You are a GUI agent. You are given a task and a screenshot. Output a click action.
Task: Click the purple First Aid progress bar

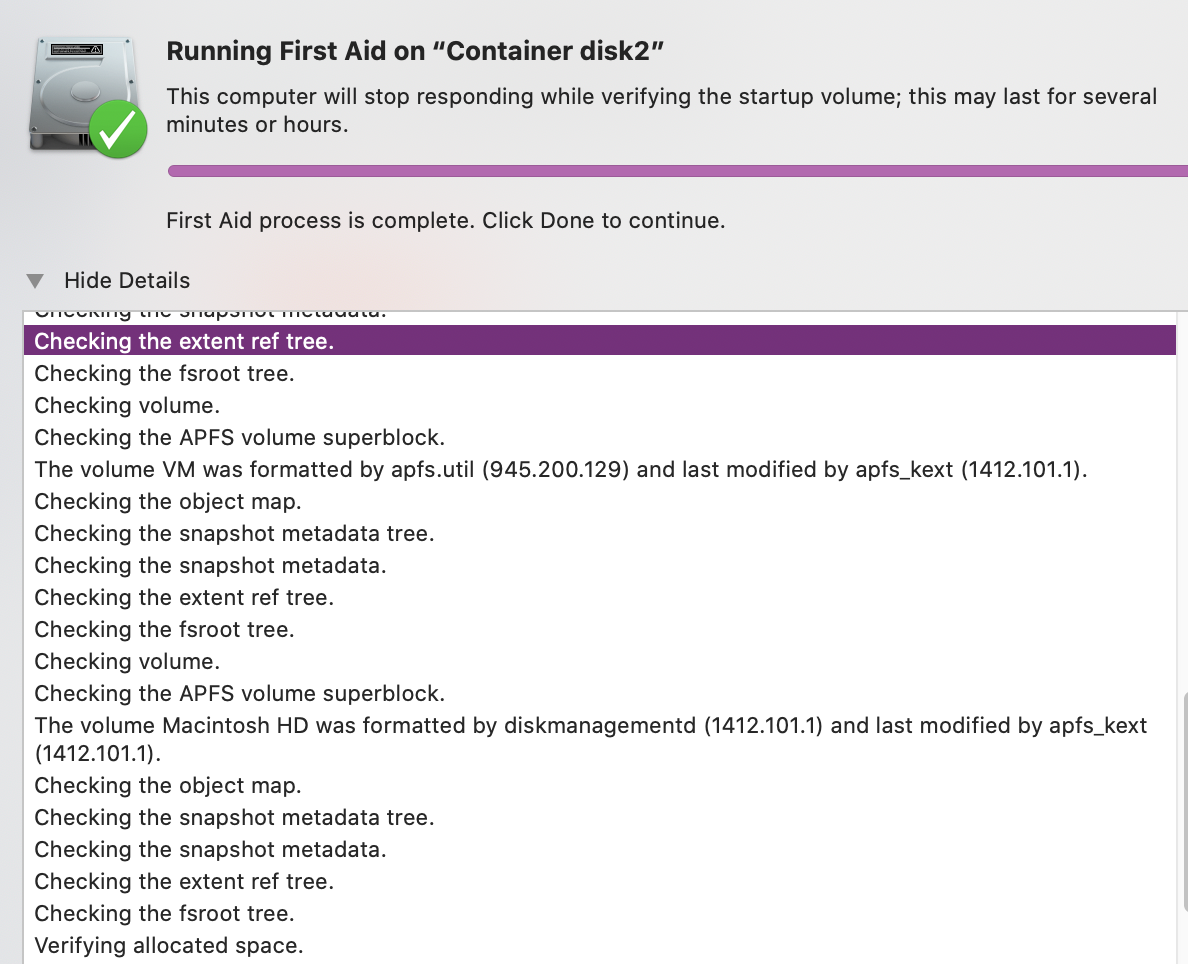(x=677, y=171)
